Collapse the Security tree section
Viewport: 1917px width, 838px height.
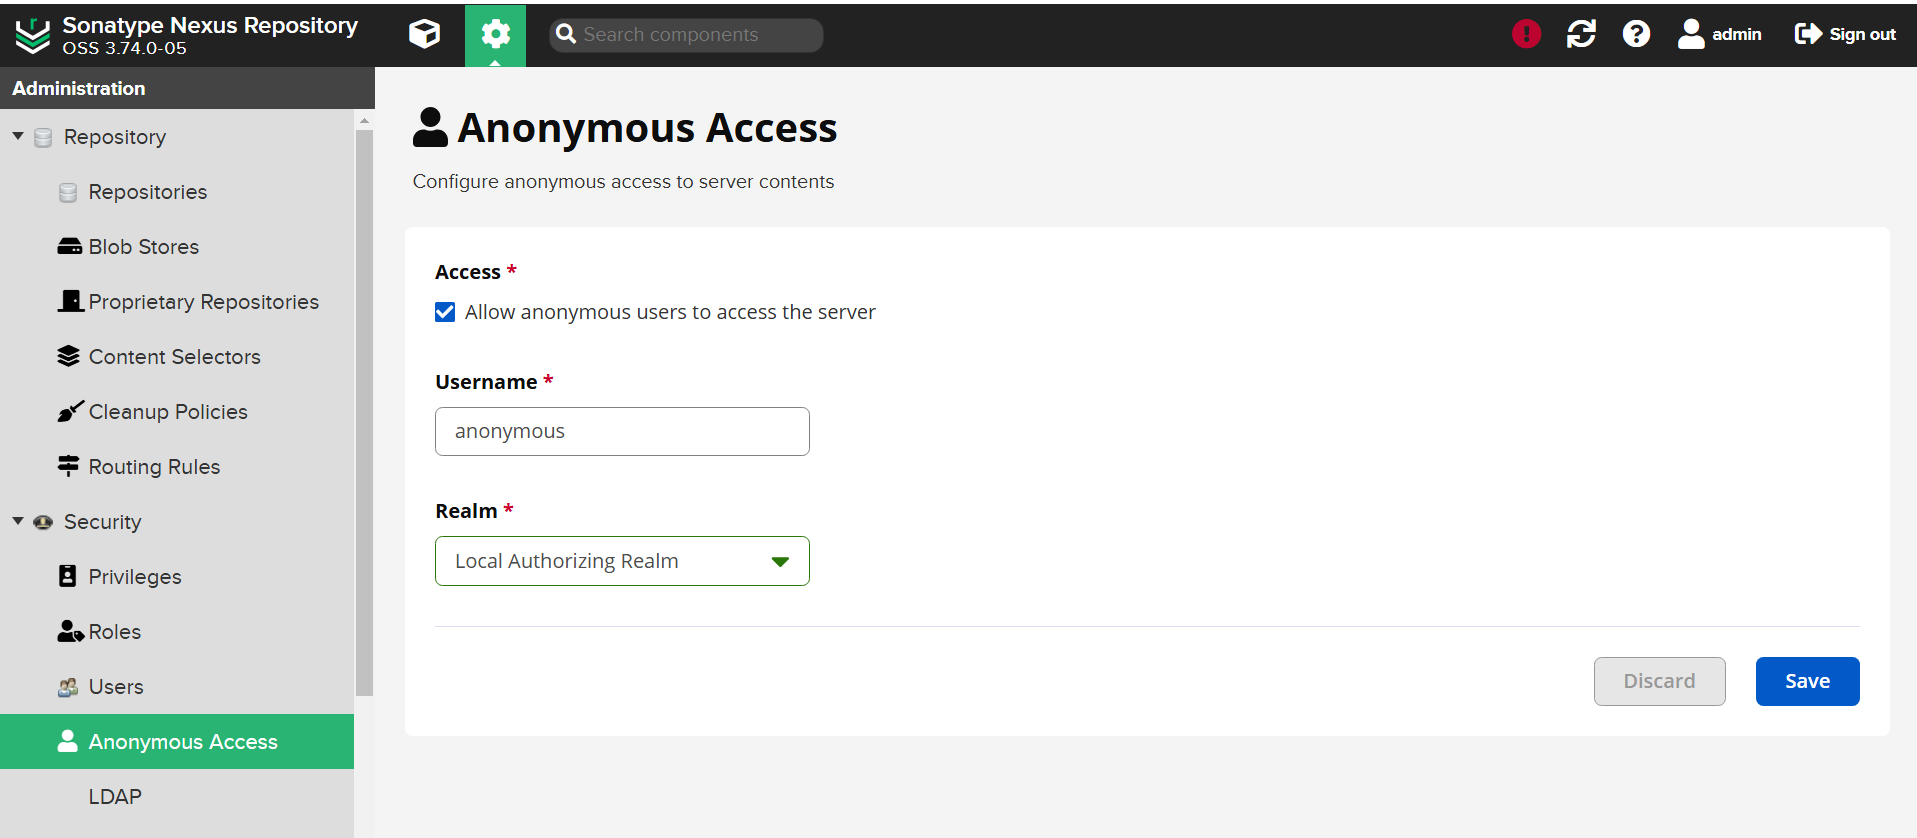pyautogui.click(x=18, y=521)
